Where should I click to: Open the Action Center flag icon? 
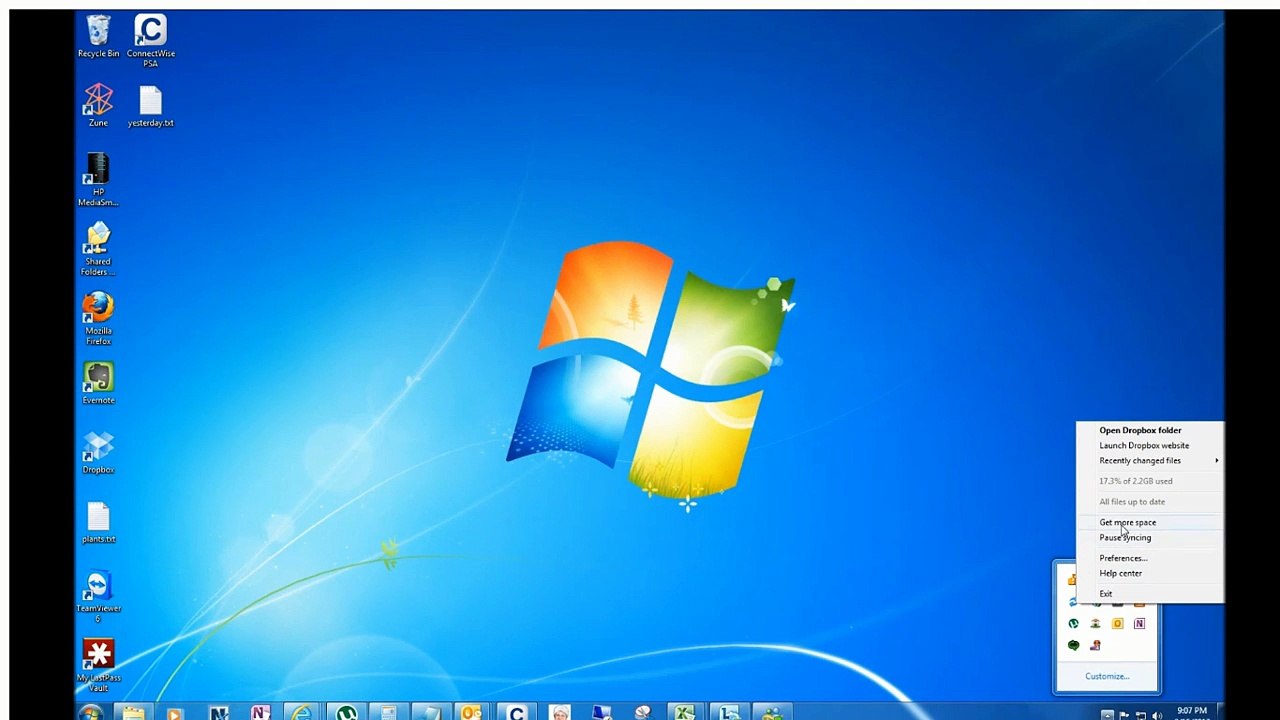pyautogui.click(x=1124, y=714)
